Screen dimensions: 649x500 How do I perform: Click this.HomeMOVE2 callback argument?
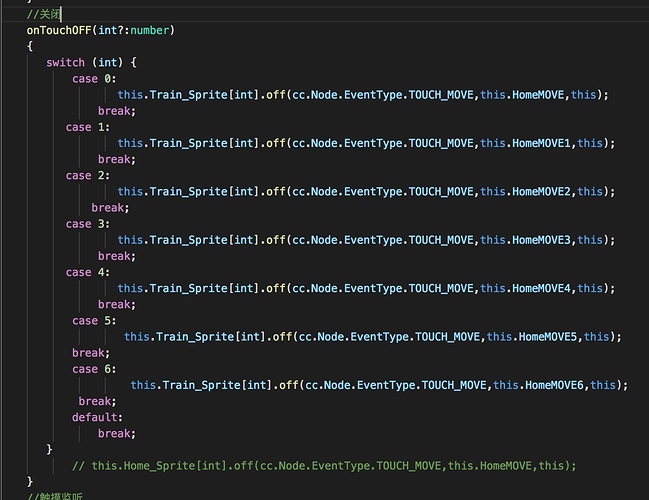pos(527,191)
